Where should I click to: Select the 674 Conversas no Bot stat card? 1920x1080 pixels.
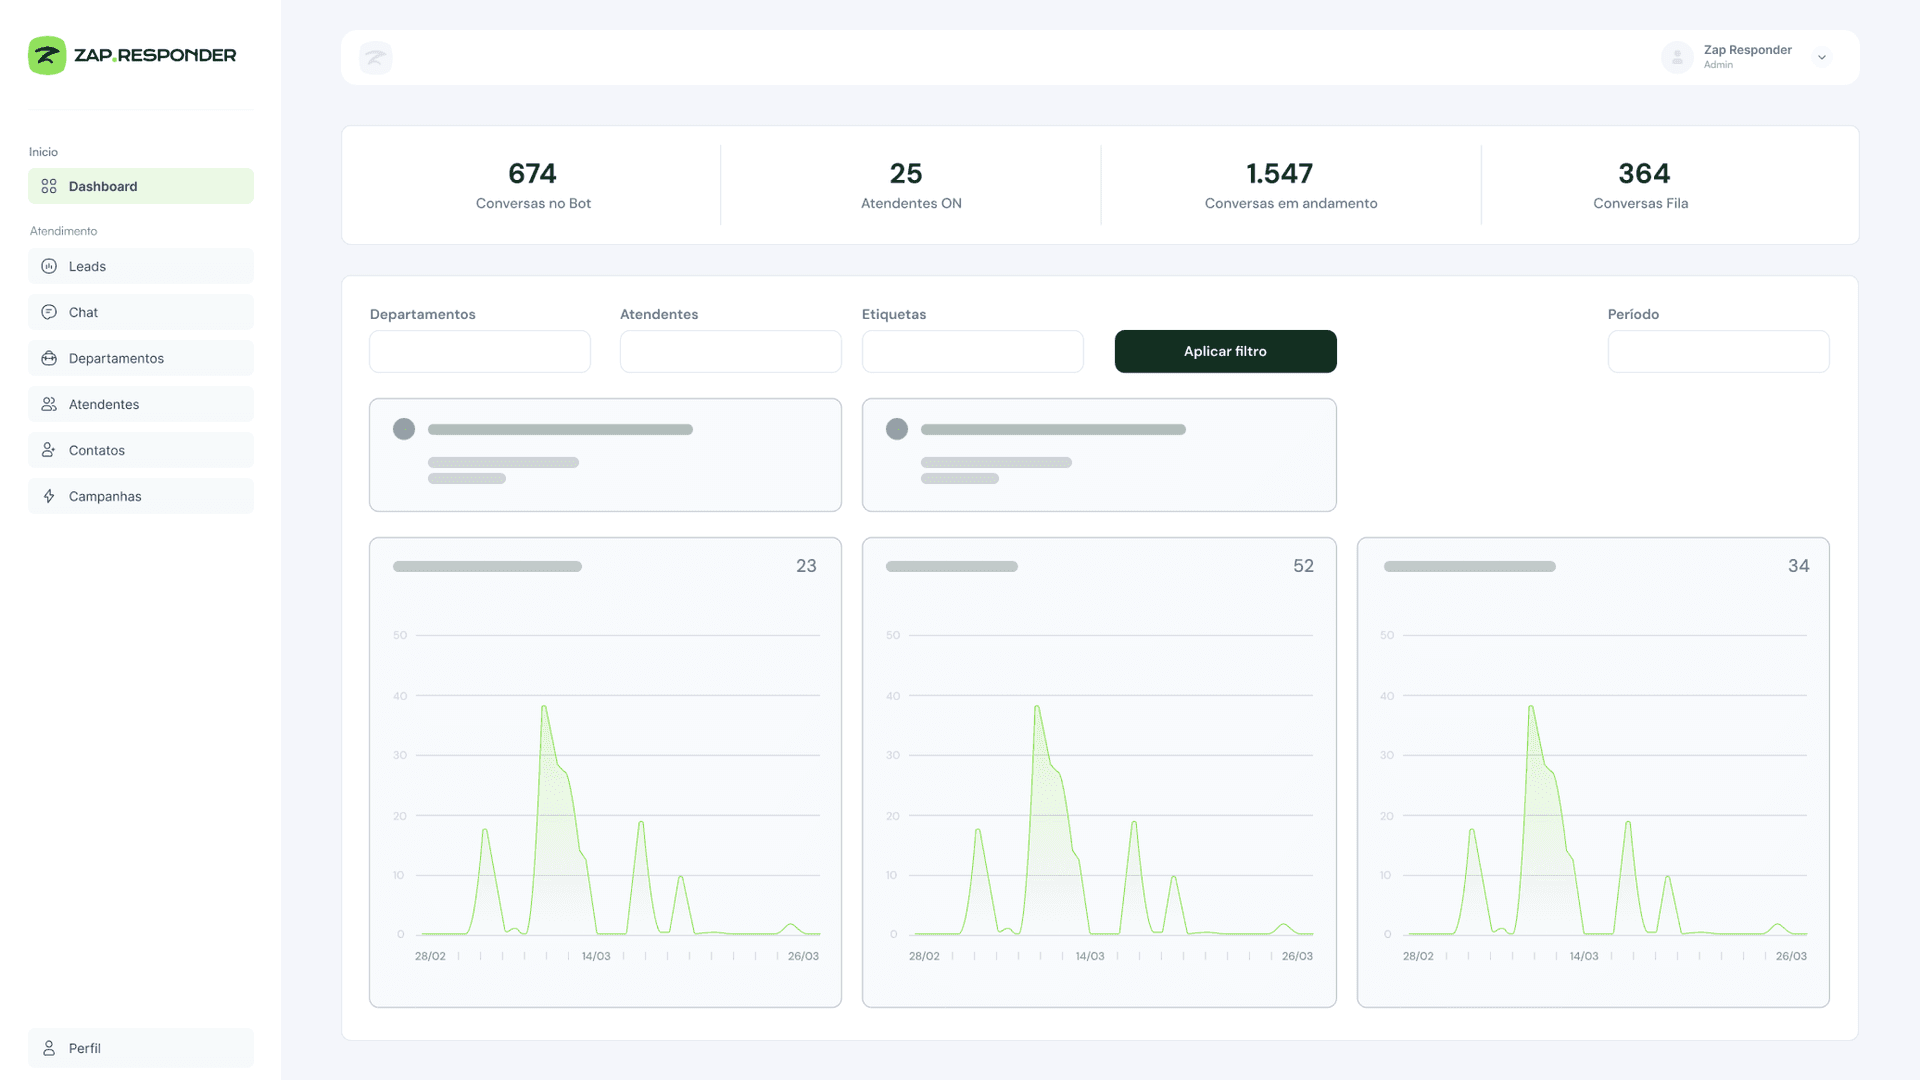532,185
